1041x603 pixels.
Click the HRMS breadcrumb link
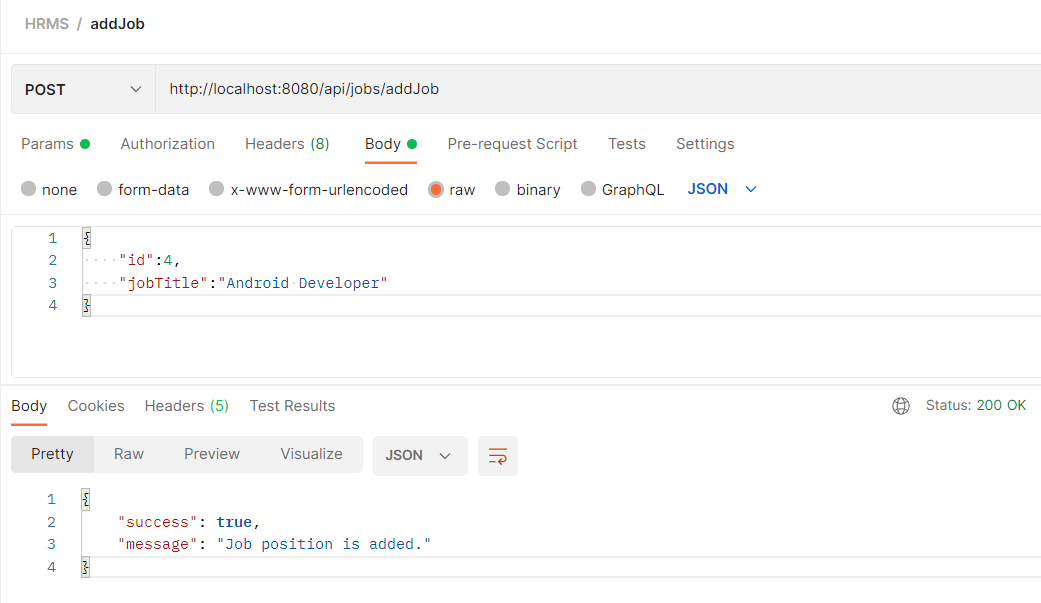(x=44, y=23)
